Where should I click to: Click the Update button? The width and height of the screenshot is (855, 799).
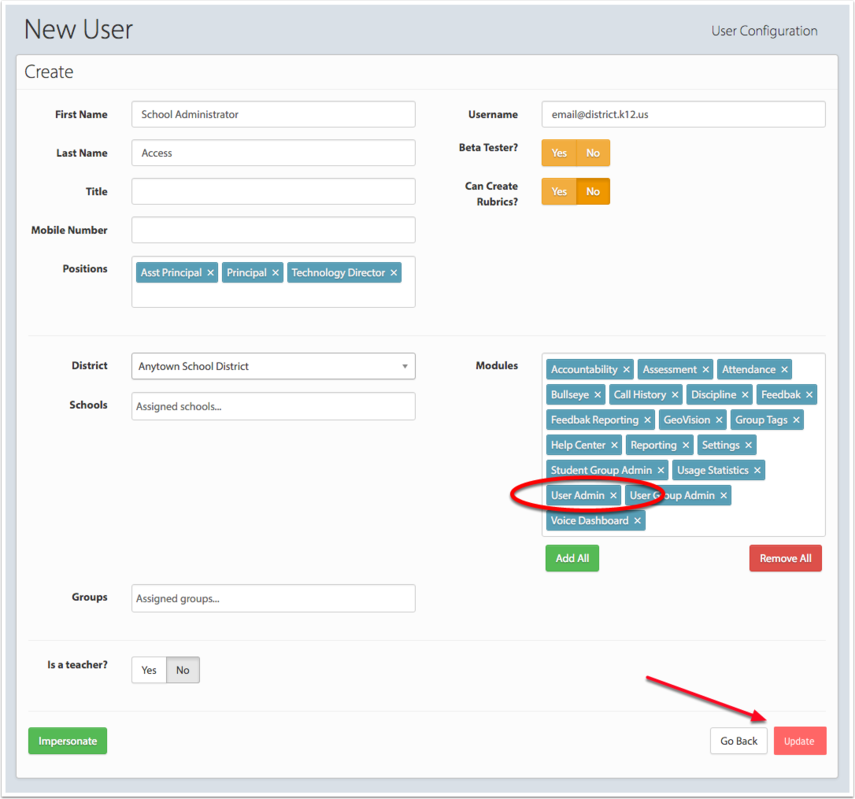[x=800, y=741]
